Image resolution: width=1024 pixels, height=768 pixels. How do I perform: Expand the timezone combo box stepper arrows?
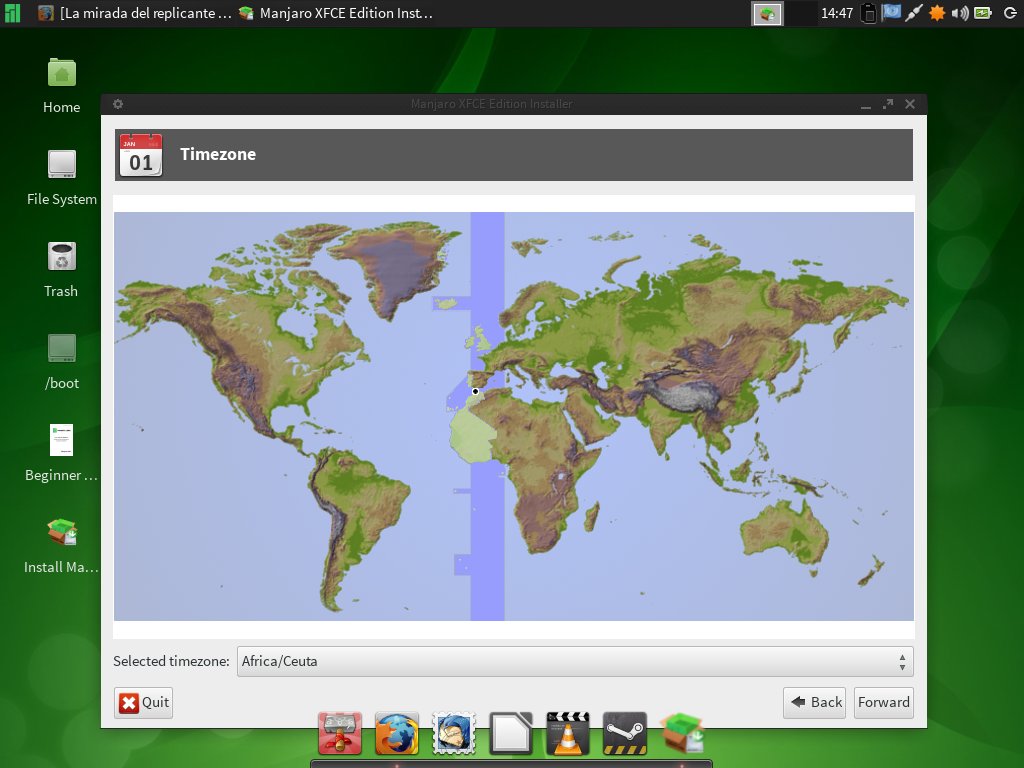click(903, 661)
